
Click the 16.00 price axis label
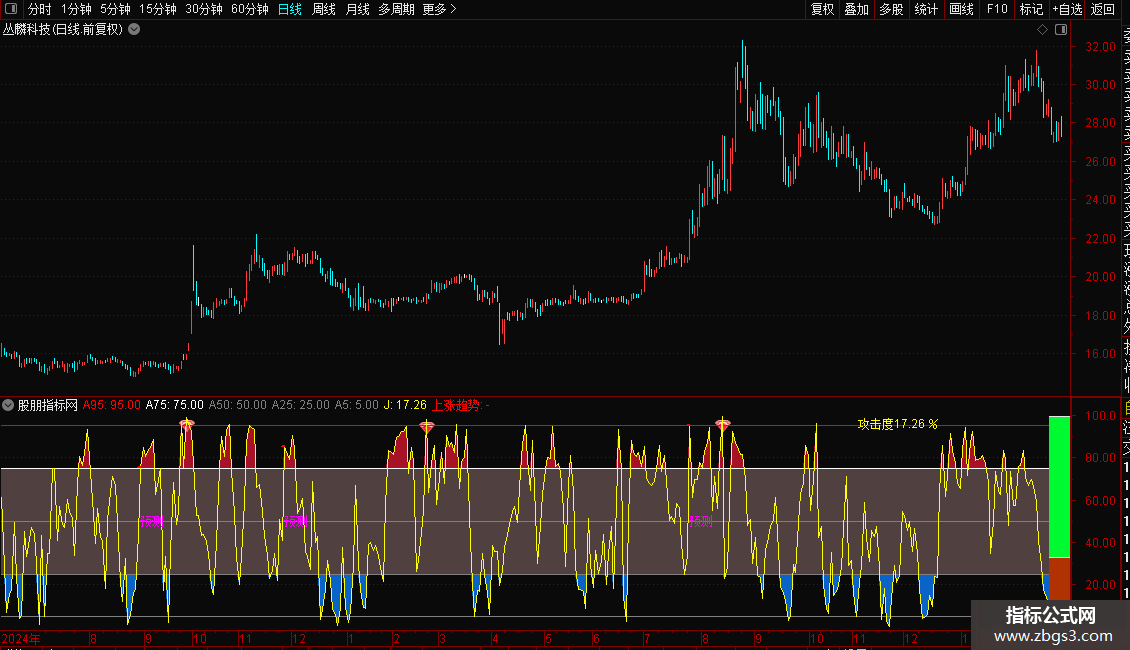click(1100, 354)
